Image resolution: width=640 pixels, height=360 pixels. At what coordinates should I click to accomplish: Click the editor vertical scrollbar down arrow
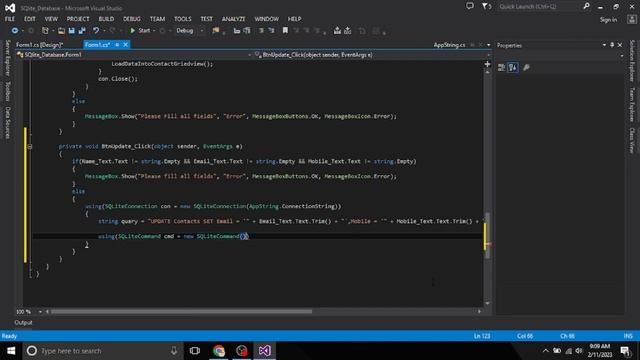(487, 303)
